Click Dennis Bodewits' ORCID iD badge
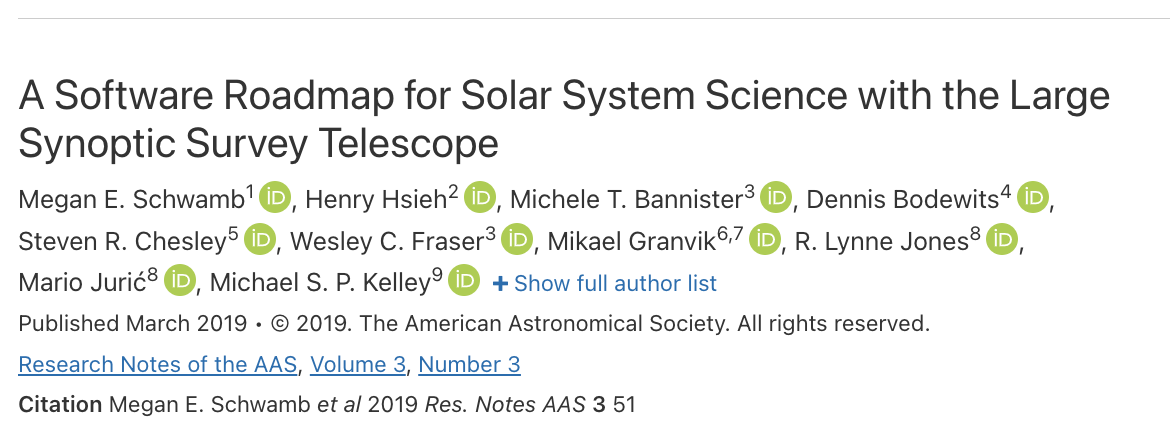Image resolution: width=1170 pixels, height=438 pixels. [x=1033, y=198]
